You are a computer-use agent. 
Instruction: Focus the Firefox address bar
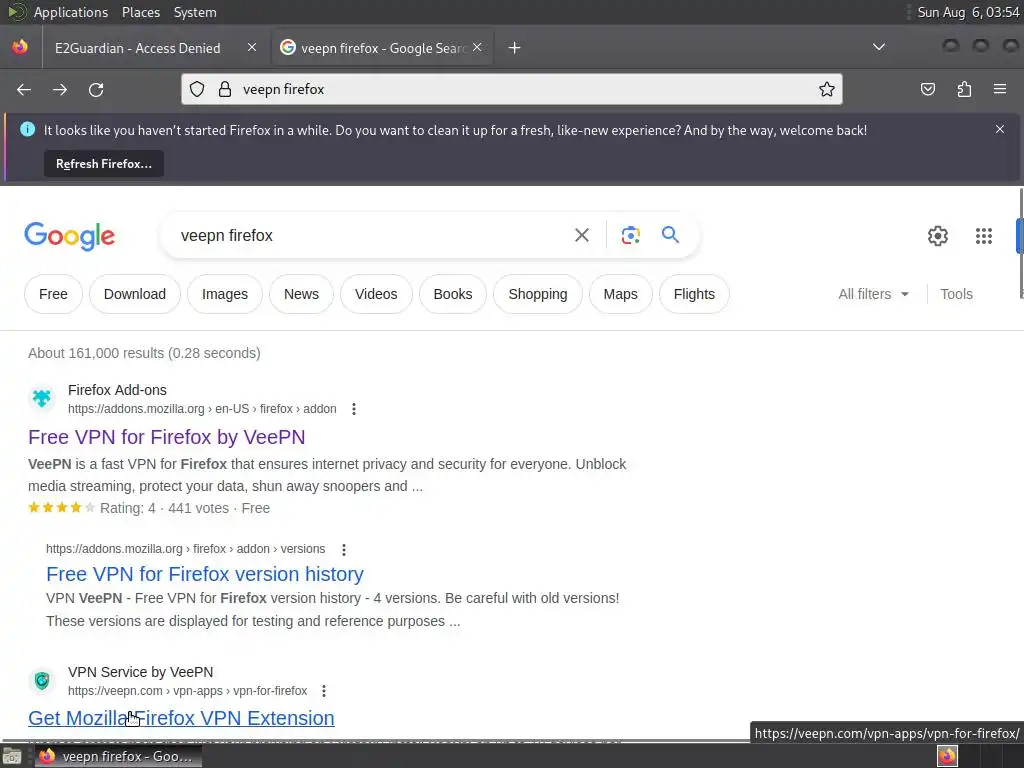coord(512,89)
